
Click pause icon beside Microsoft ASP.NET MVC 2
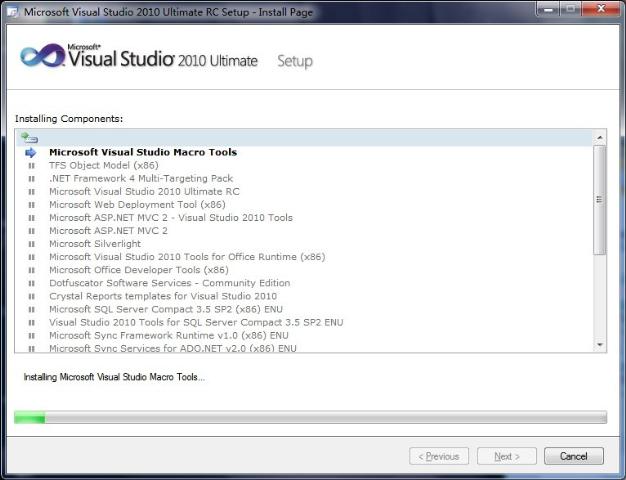coord(32,231)
